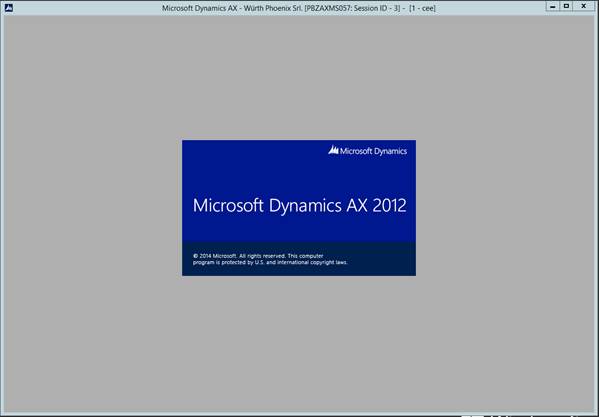599x417 pixels.
Task: Open the Dynamics AX system menu icon
Action: point(8,8)
